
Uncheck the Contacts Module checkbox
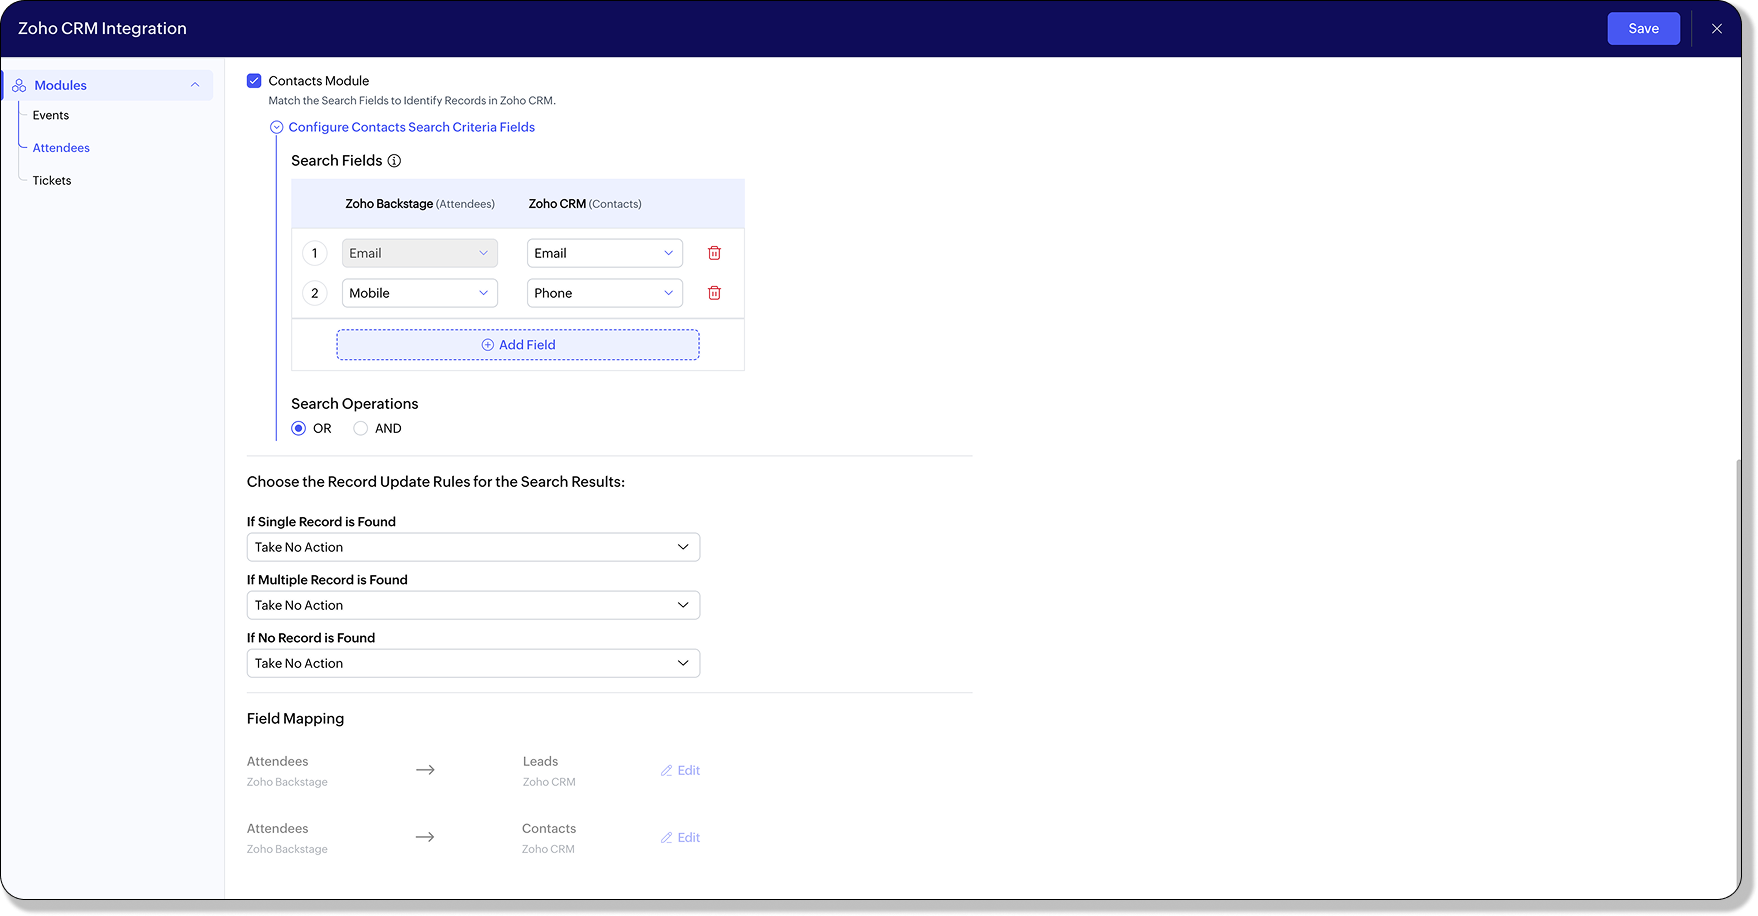pos(254,81)
